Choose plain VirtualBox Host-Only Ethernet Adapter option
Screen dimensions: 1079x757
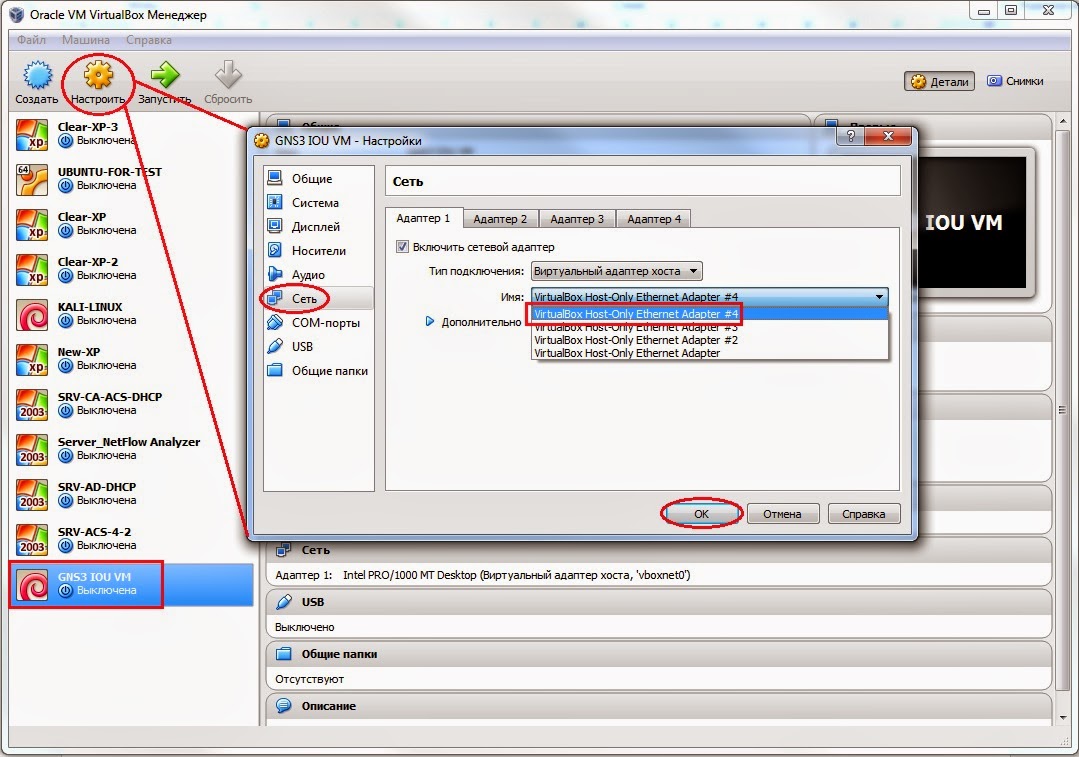pyautogui.click(x=709, y=353)
